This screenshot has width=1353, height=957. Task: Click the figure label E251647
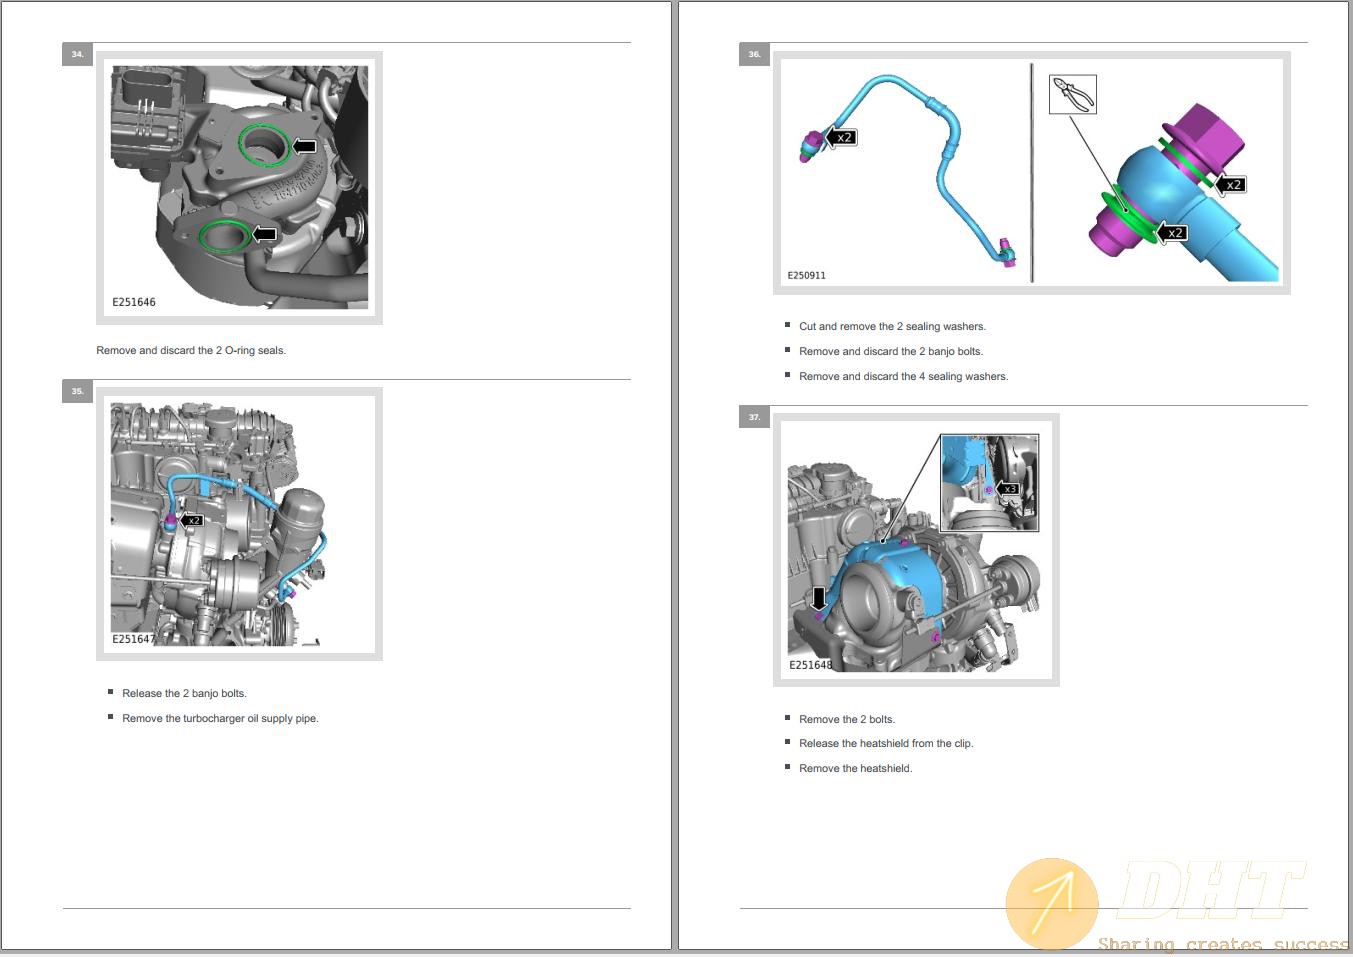[134, 639]
